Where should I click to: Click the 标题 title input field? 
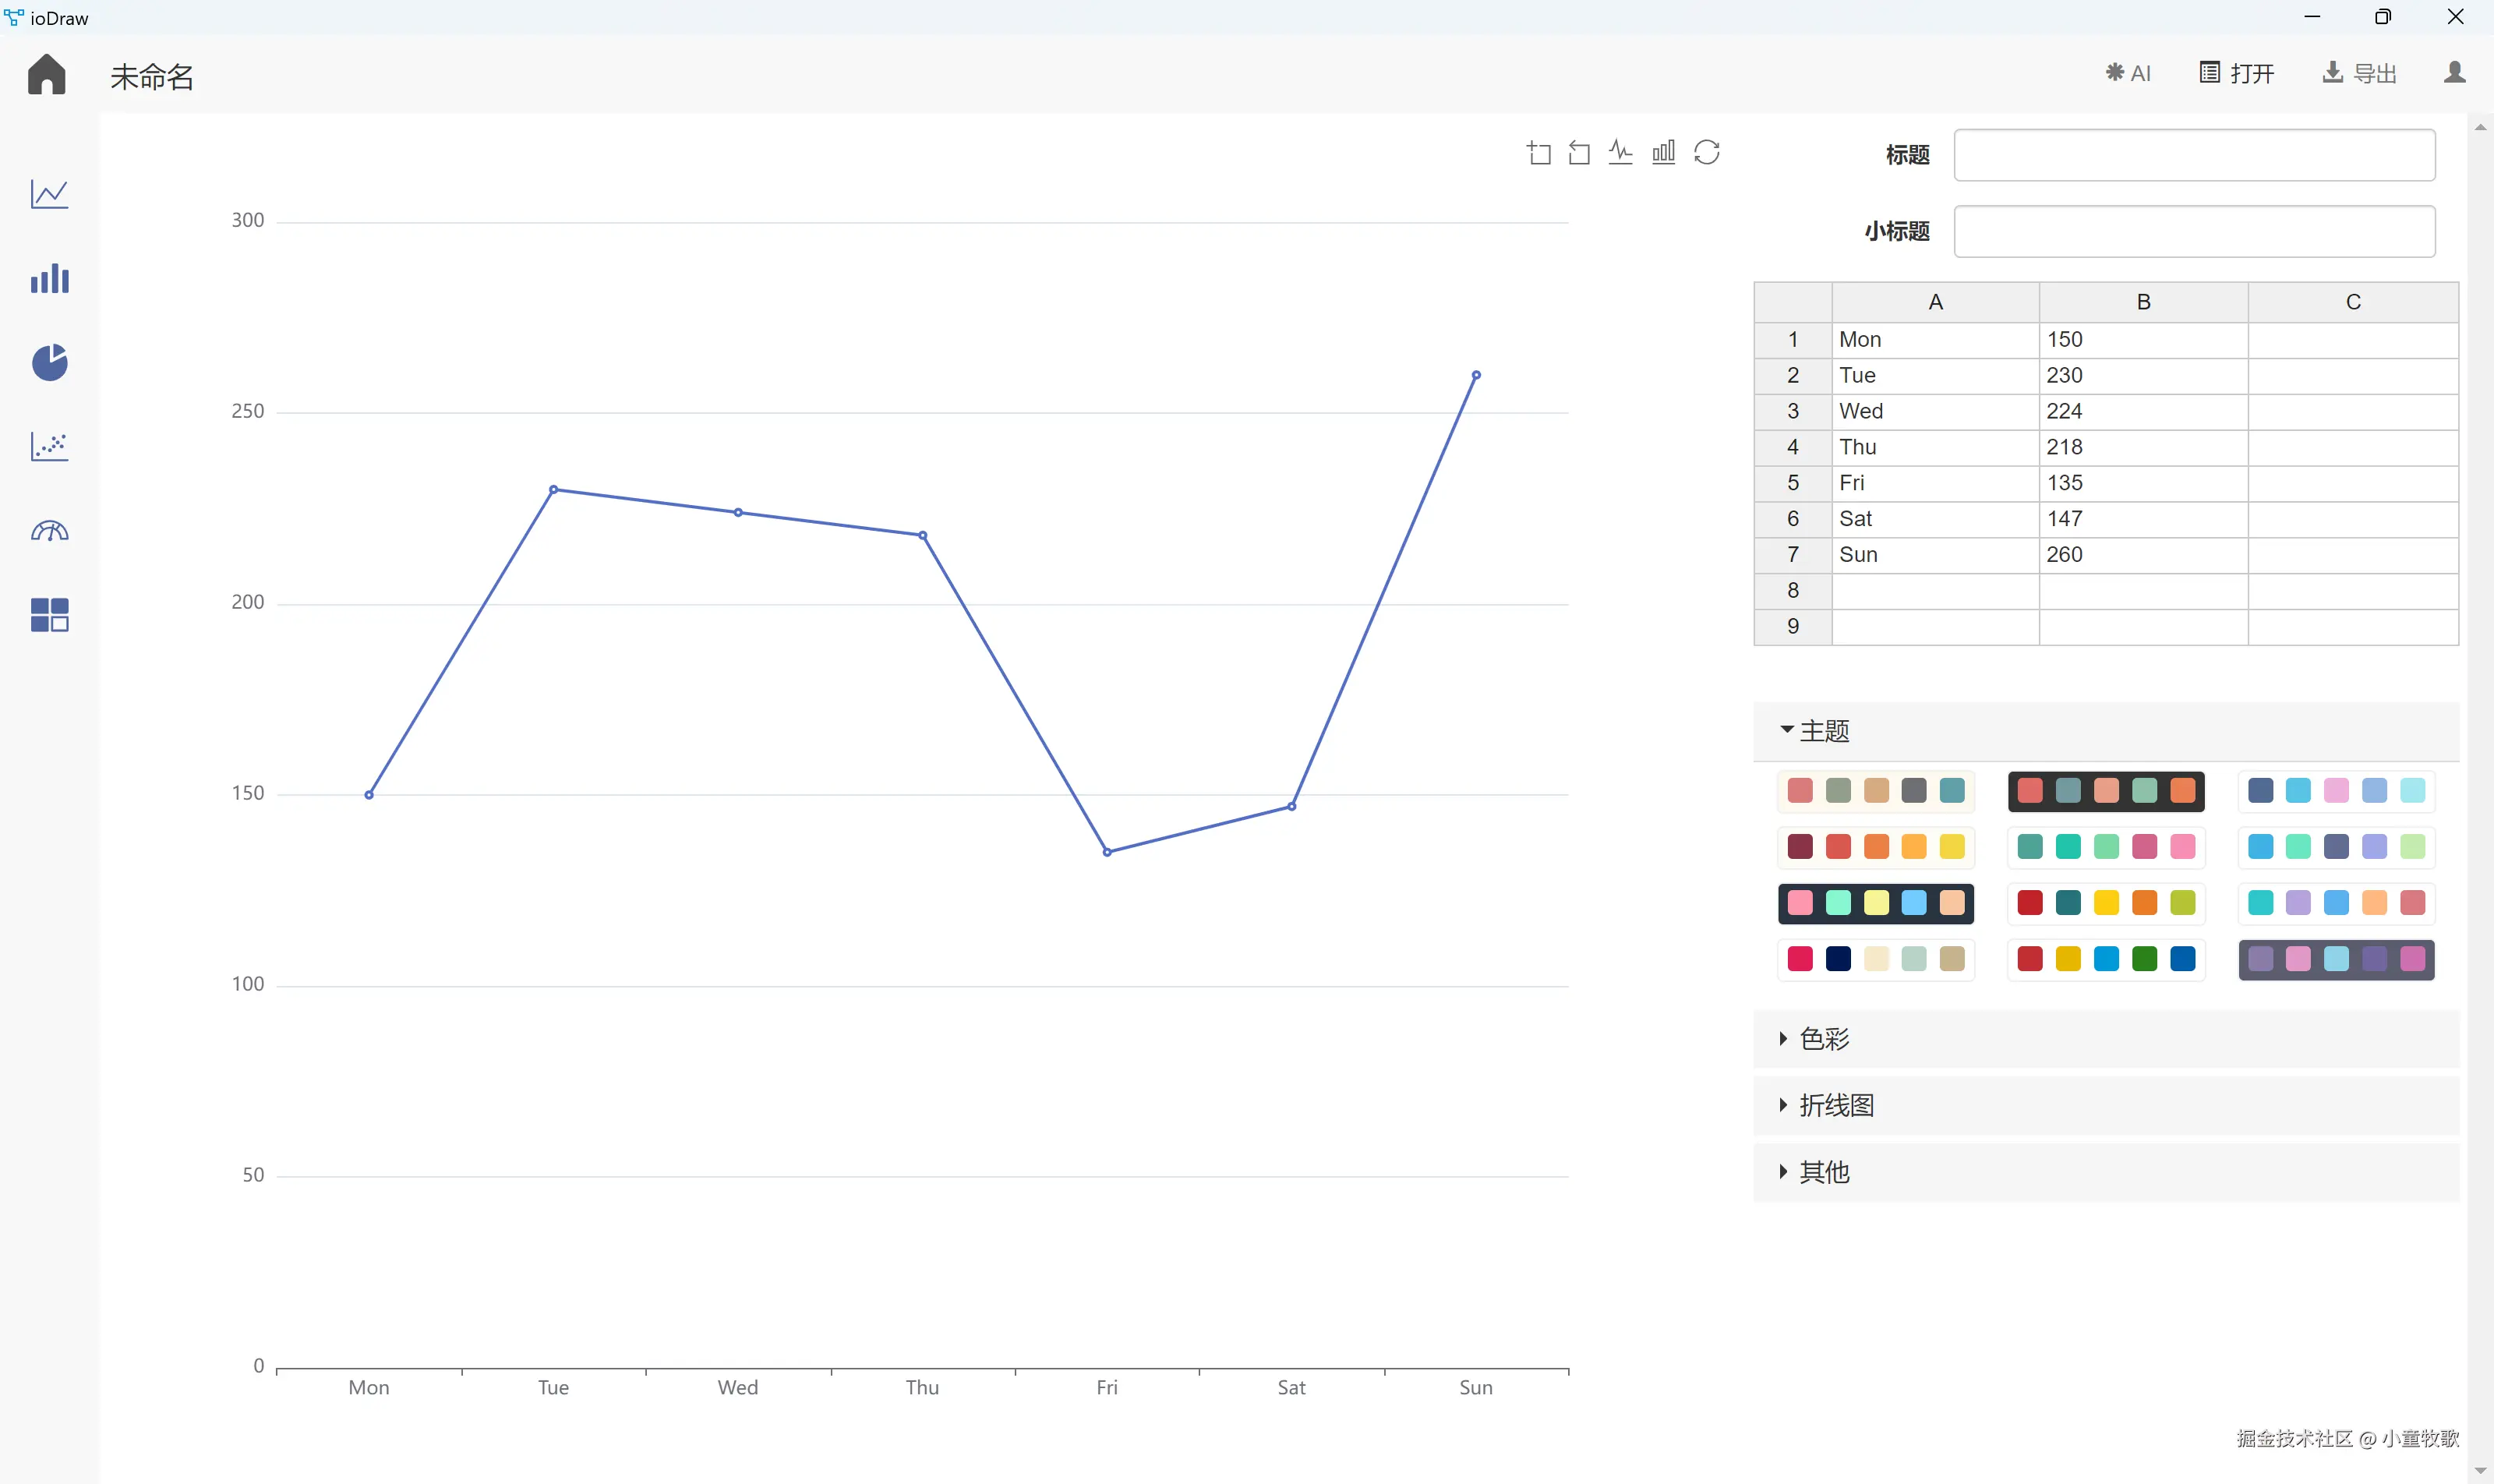pos(2194,155)
